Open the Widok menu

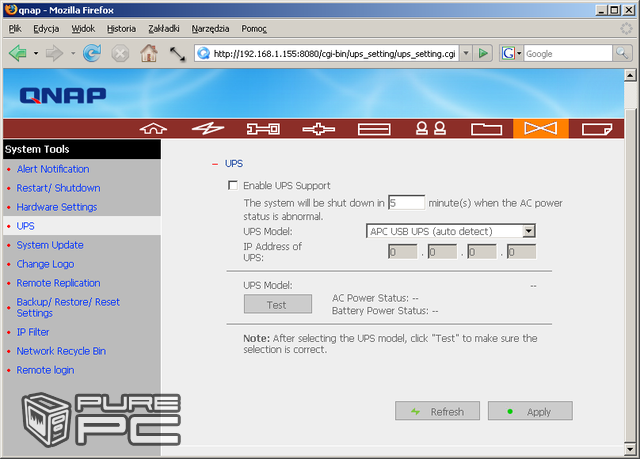click(83, 29)
